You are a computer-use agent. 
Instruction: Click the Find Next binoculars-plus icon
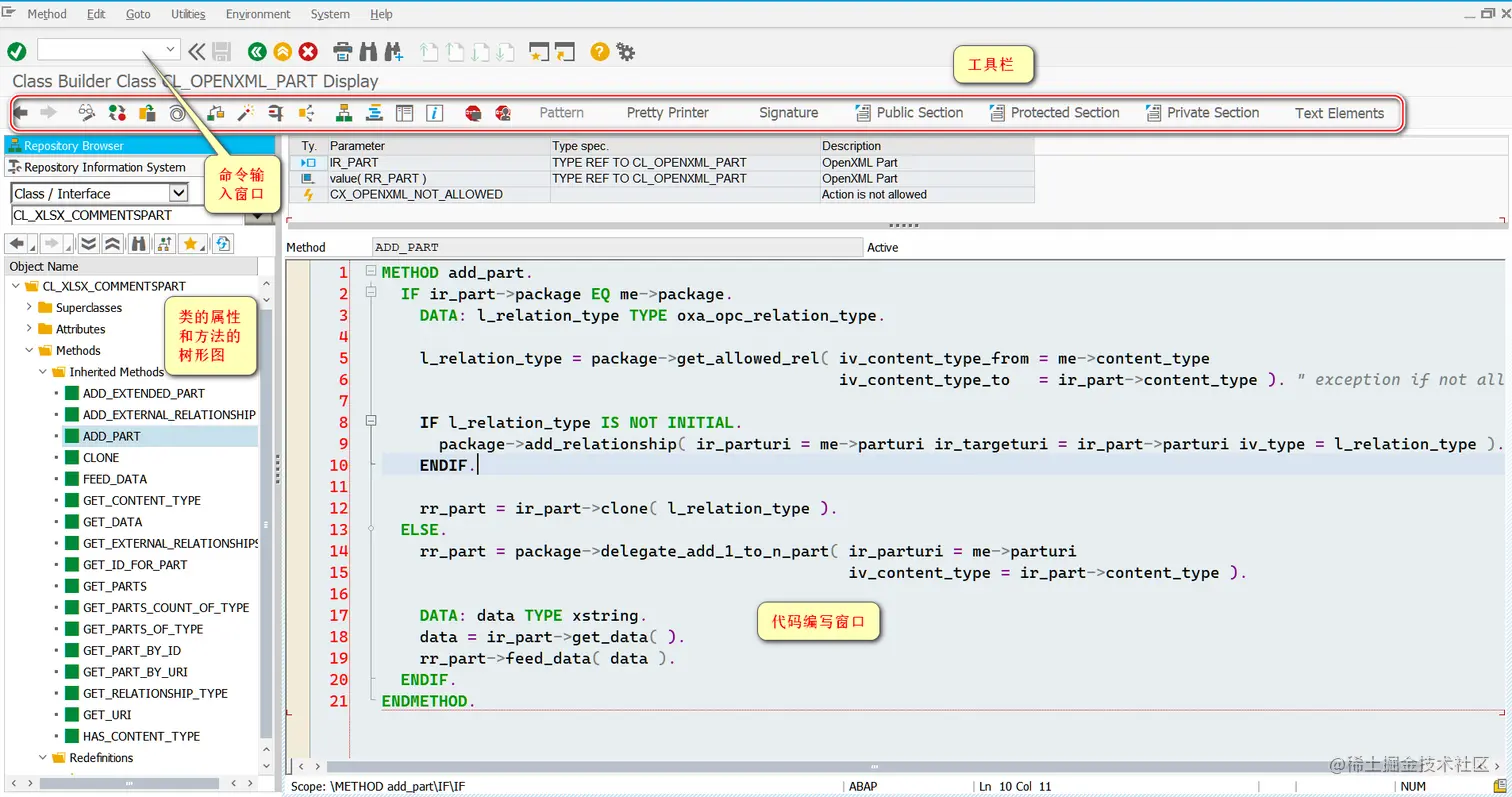coord(393,51)
